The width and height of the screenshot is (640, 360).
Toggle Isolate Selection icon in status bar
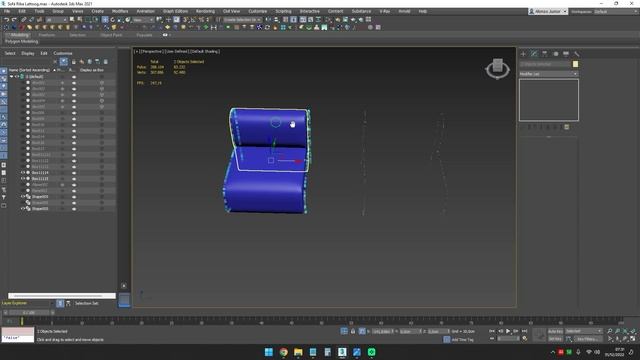point(344,331)
